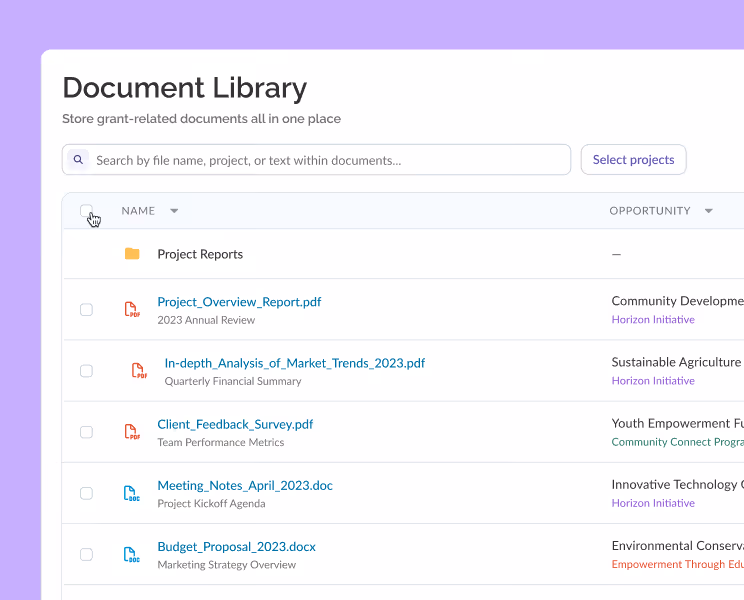Click PDF icon for Project_Overview_Report.pdf
Viewport: 744px width, 600px height.
click(x=132, y=309)
